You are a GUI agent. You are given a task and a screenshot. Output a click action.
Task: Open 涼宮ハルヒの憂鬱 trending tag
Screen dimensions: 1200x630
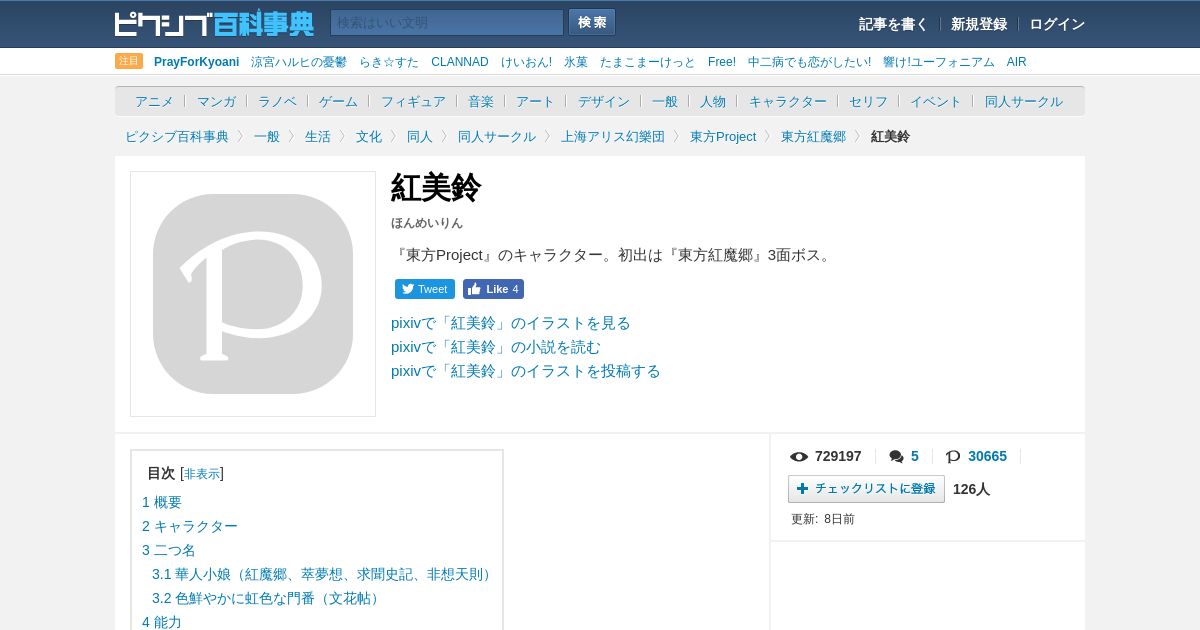coord(299,62)
